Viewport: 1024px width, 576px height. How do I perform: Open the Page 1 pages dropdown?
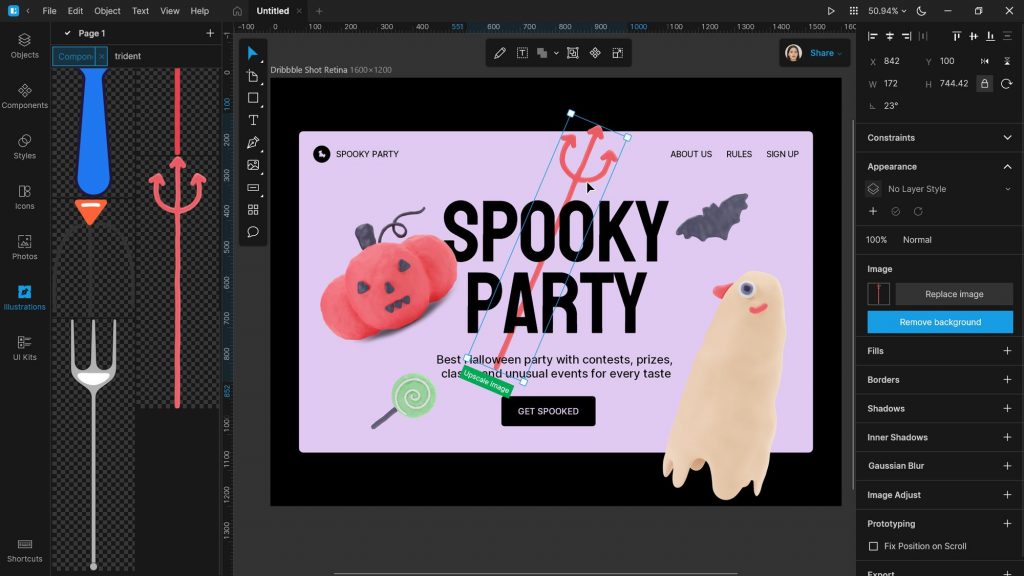(x=86, y=33)
